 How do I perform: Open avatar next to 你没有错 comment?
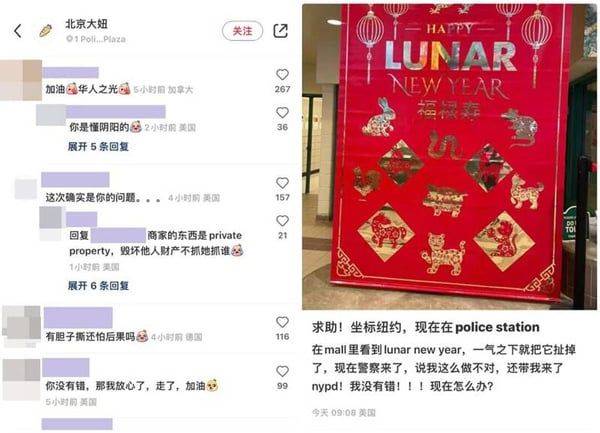21,379
